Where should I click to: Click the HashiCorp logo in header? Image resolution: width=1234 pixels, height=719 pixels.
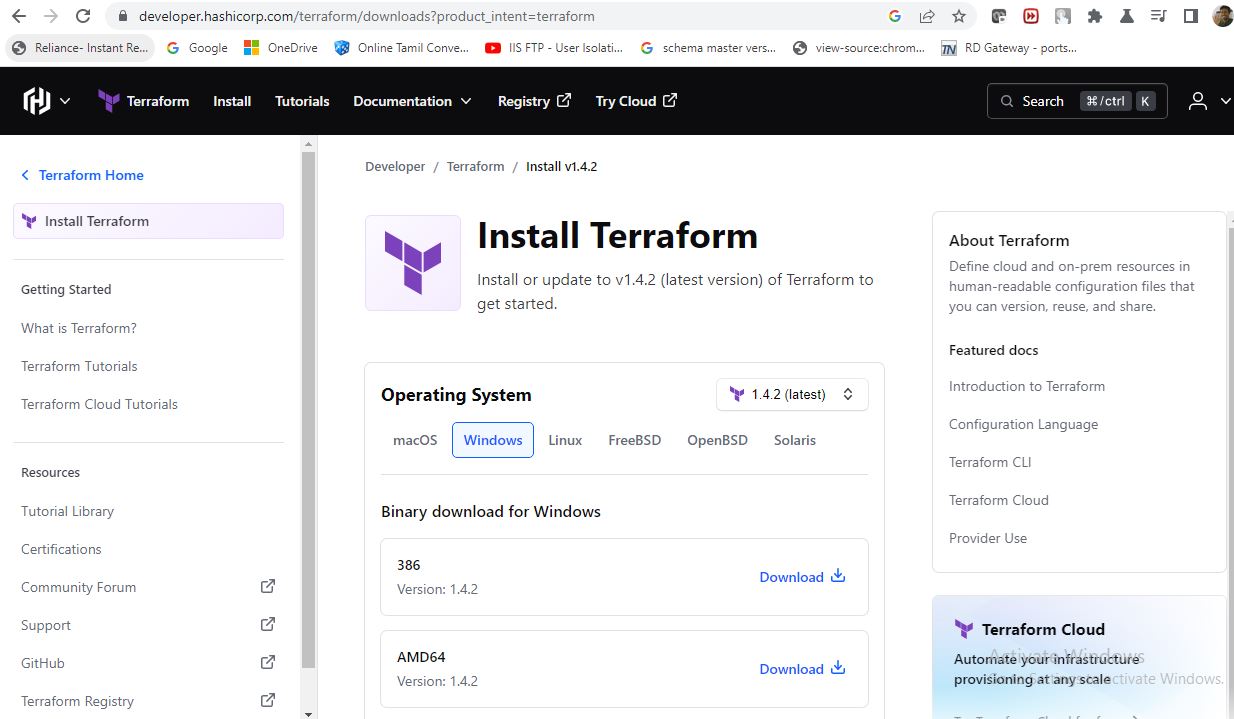(37, 101)
